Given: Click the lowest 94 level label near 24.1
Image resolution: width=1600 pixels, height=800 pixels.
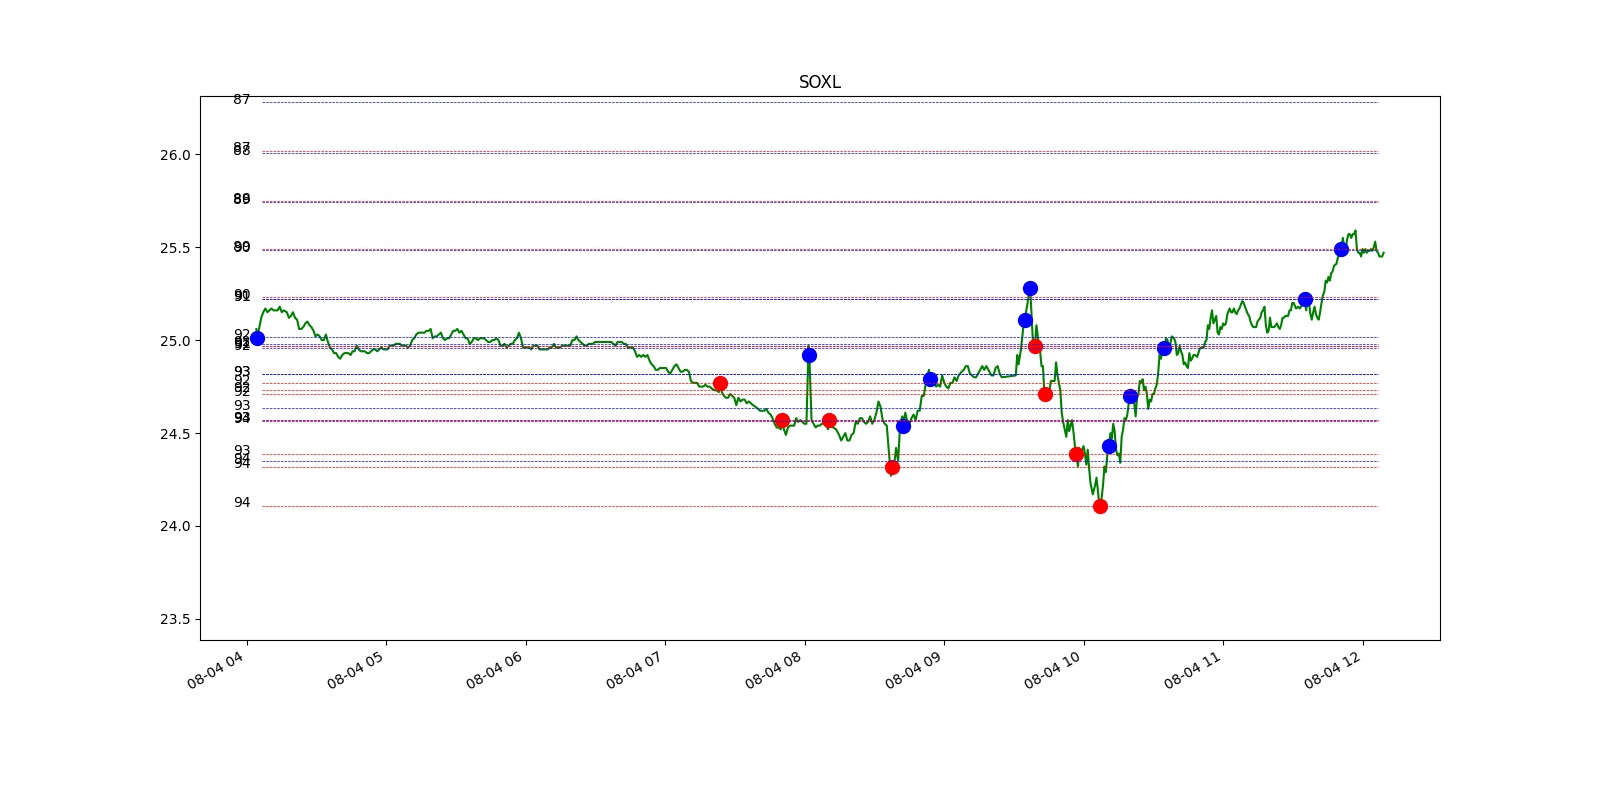Looking at the screenshot, I should click(242, 503).
